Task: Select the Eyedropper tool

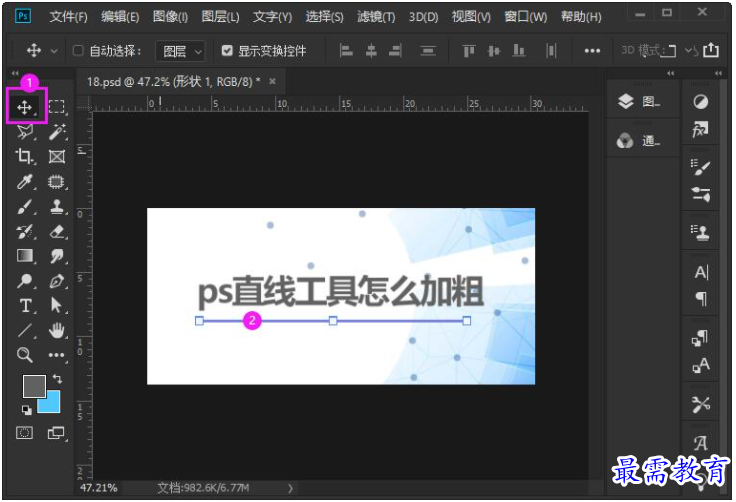Action: pyautogui.click(x=25, y=182)
